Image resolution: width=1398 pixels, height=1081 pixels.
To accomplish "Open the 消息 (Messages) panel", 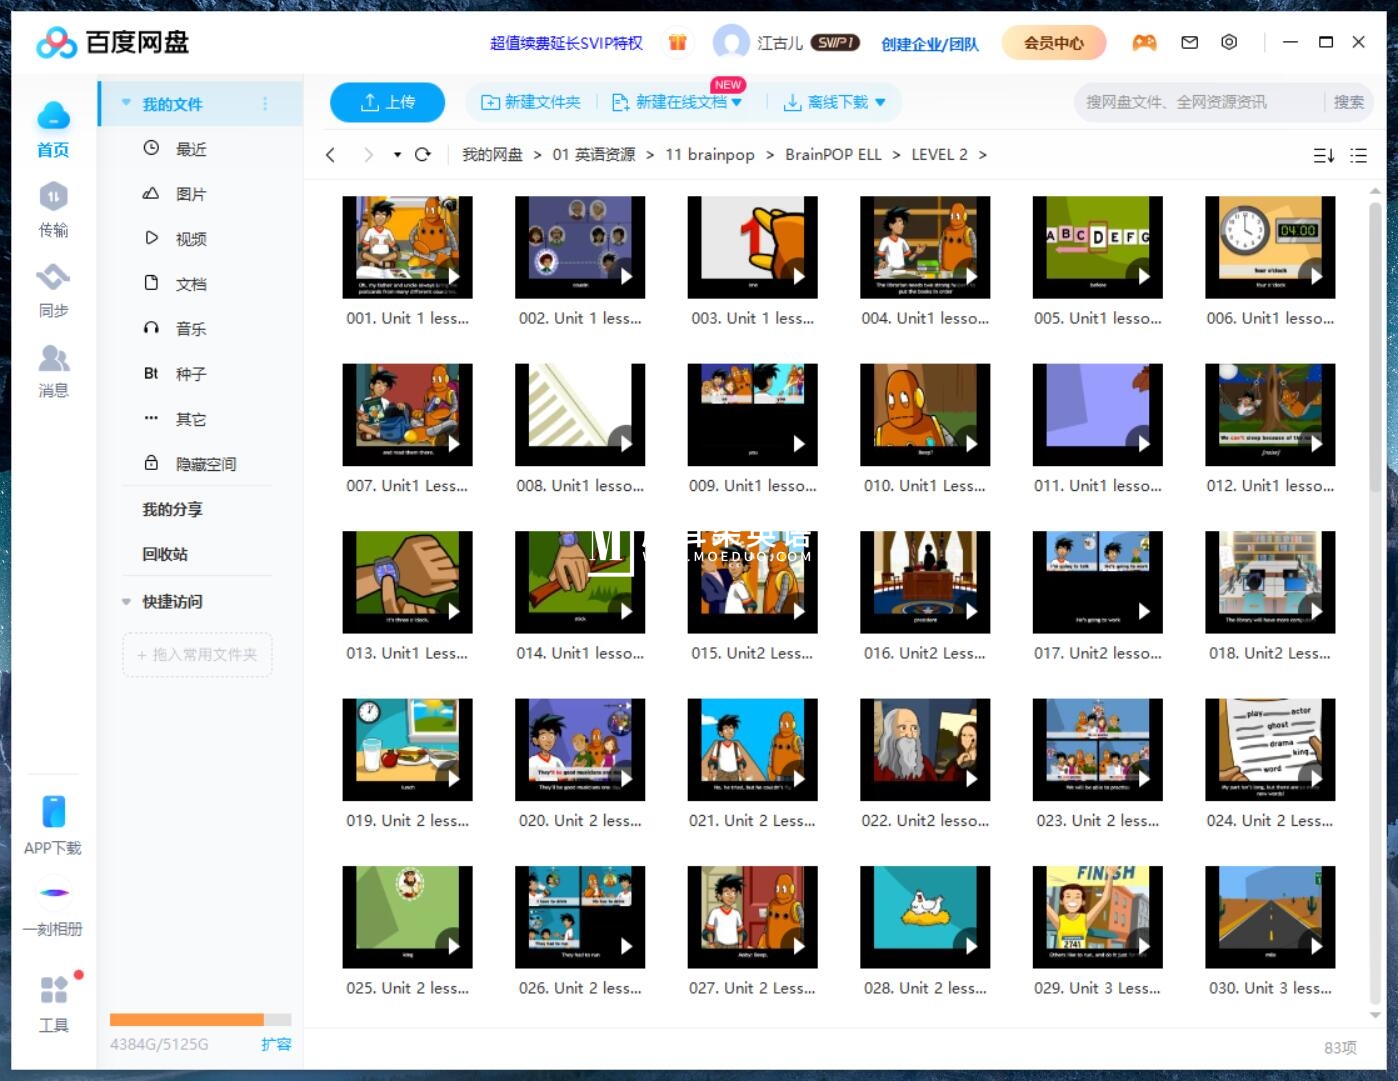I will point(54,372).
